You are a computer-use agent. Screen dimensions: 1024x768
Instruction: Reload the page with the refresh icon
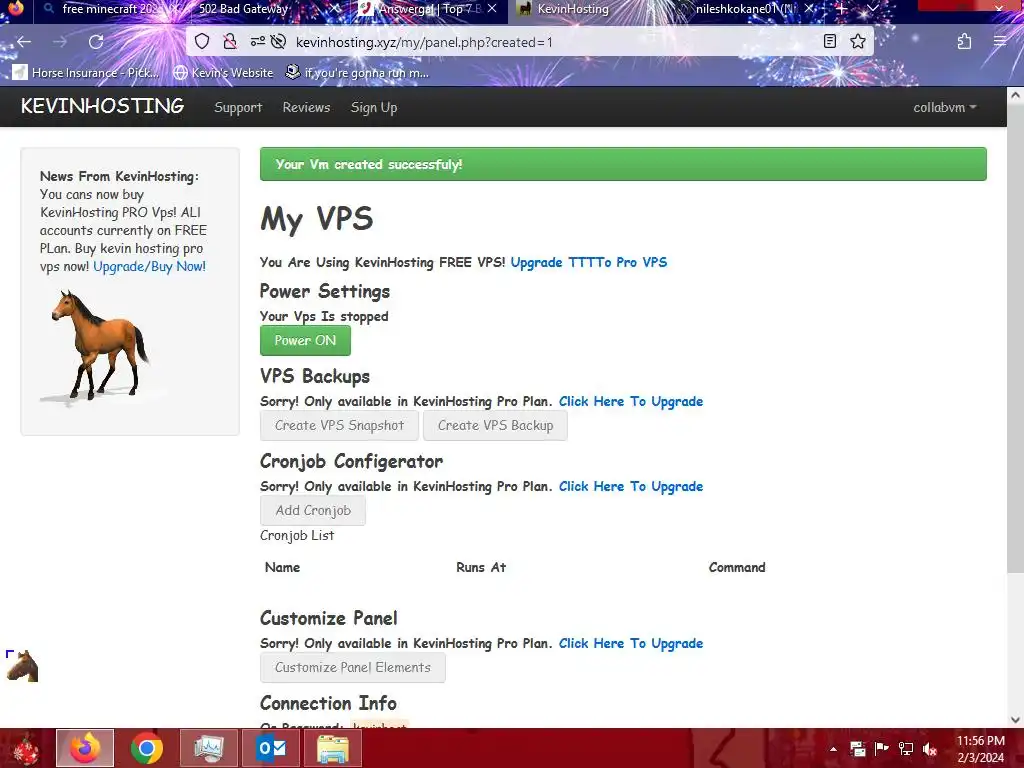(96, 42)
